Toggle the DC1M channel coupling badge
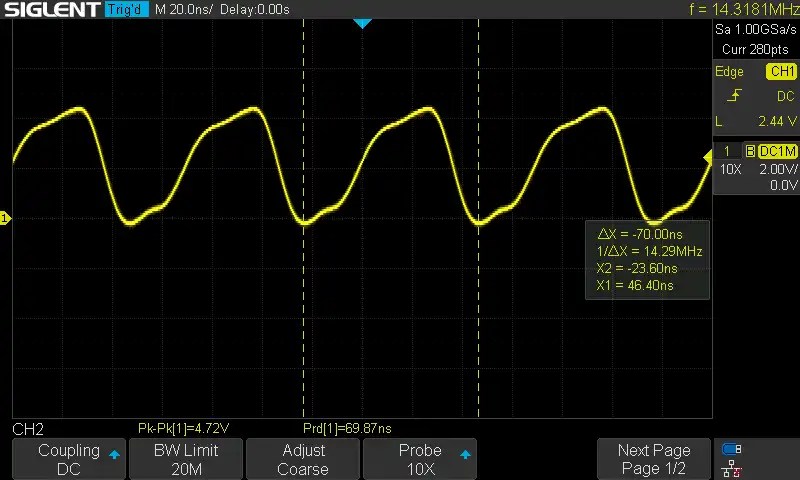800x480 pixels. pos(777,151)
